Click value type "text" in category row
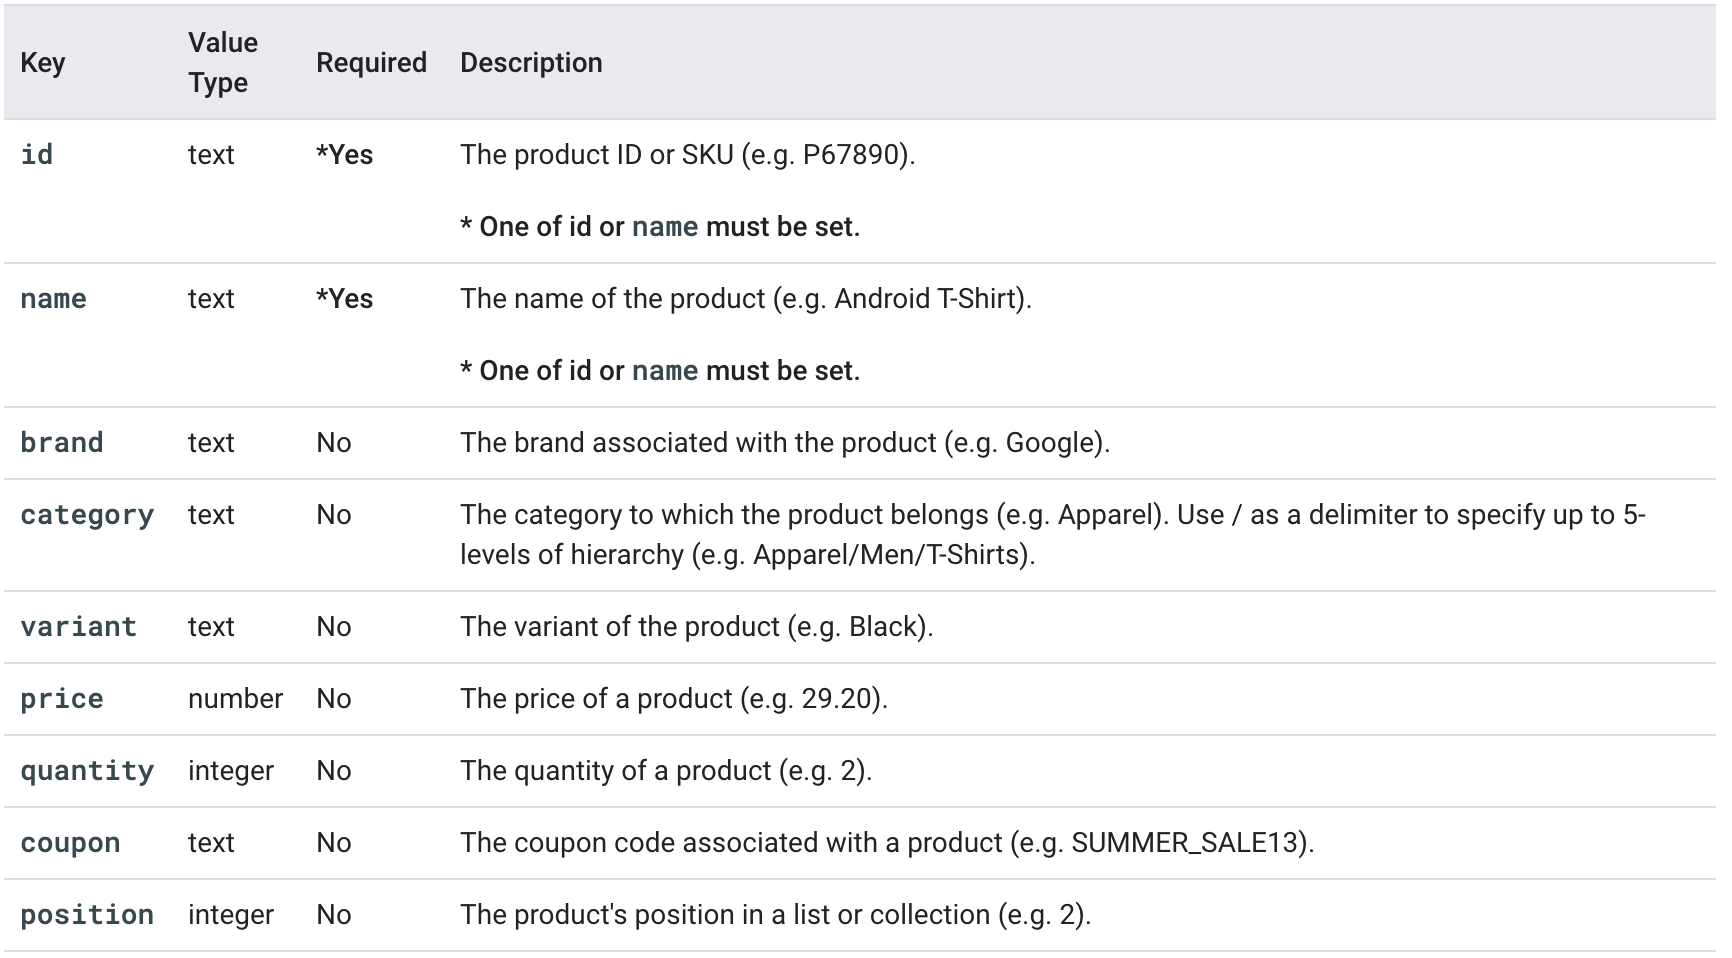Image resolution: width=1732 pixels, height=958 pixels. point(211,515)
